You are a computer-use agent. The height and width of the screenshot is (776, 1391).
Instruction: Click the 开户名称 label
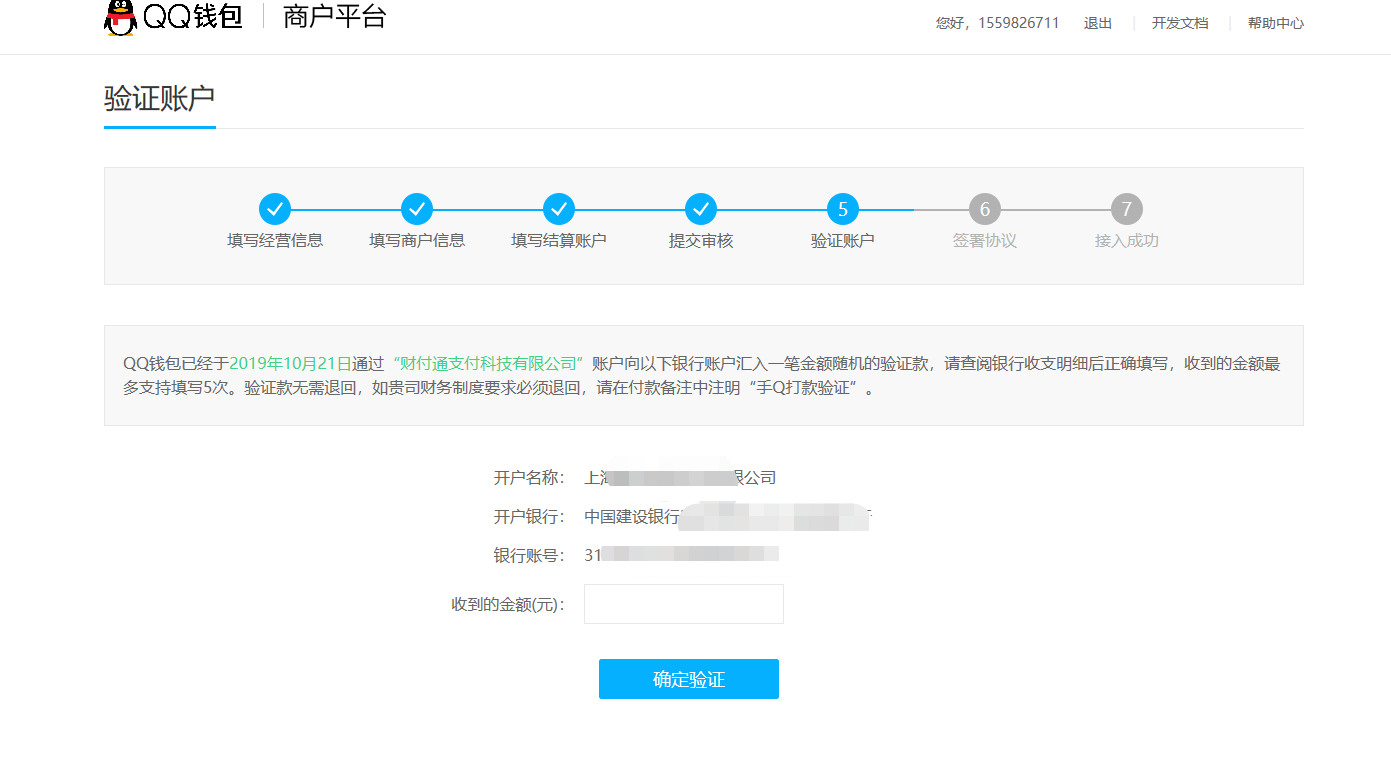click(x=529, y=478)
